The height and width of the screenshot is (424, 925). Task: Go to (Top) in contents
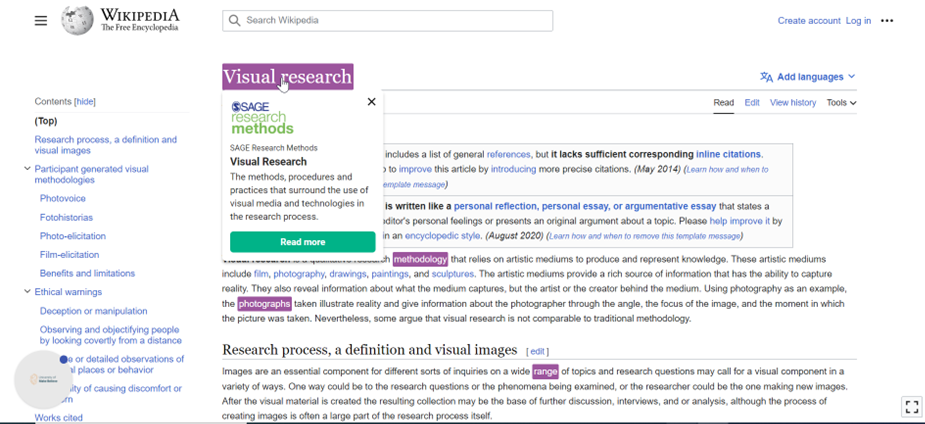(x=46, y=121)
